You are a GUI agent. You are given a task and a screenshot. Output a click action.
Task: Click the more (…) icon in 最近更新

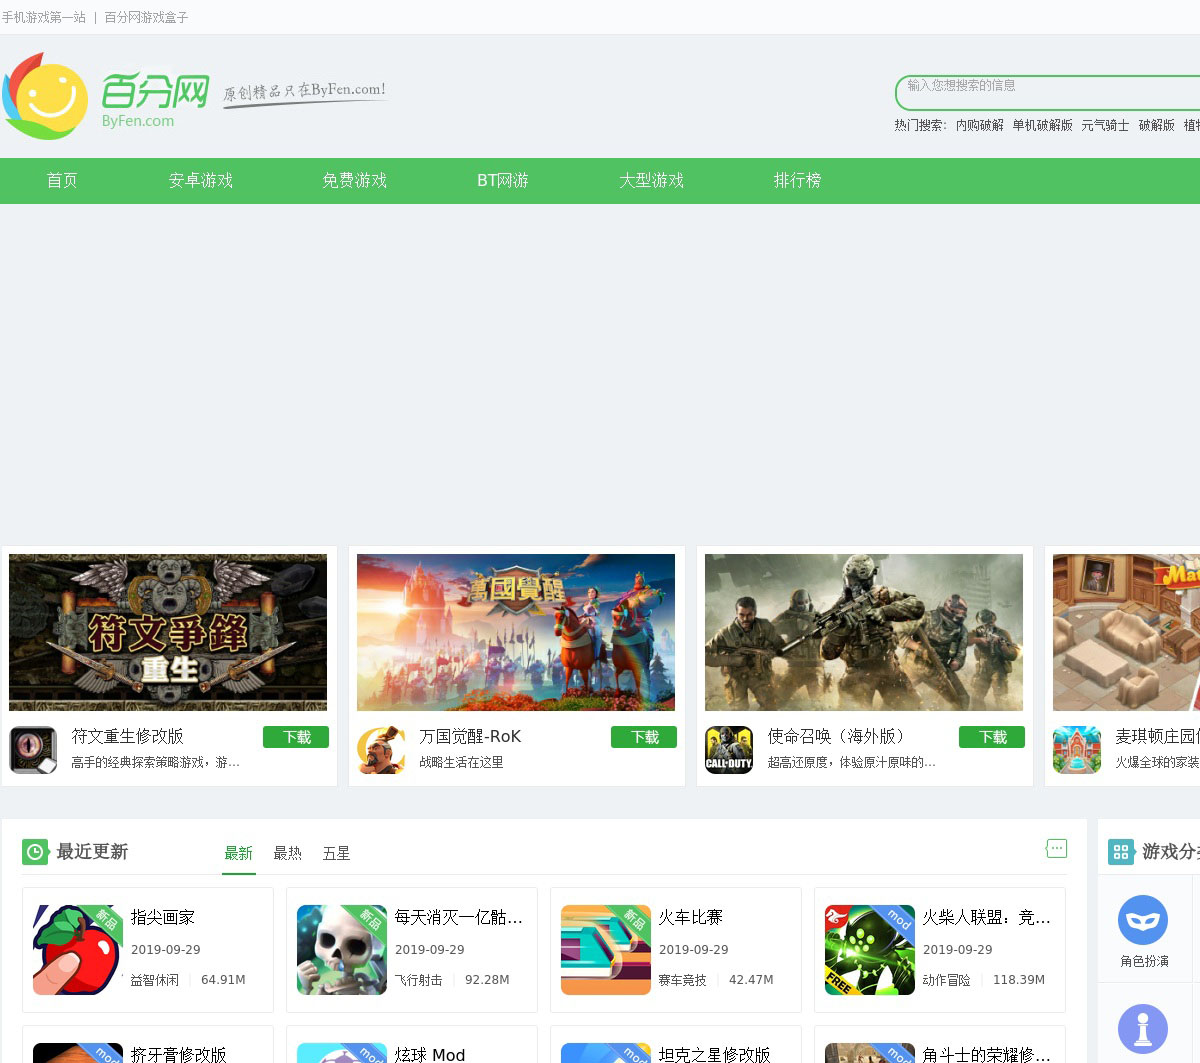(1057, 848)
